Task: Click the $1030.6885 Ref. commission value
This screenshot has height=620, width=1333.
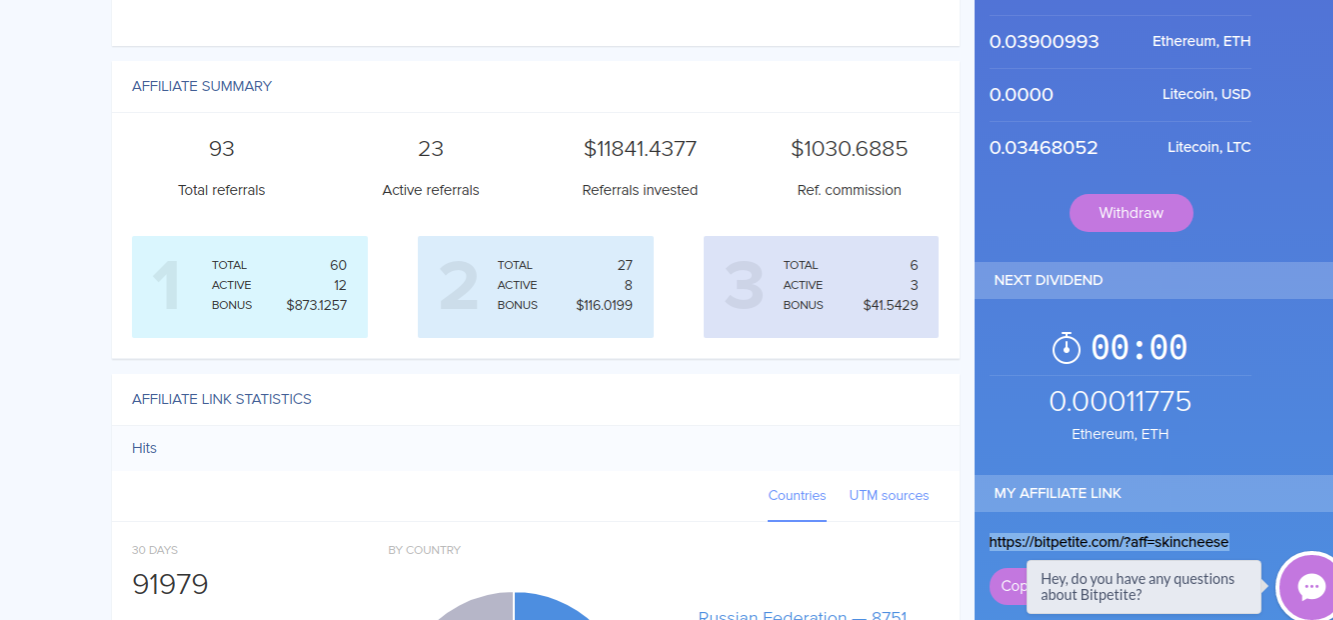Action: pyautogui.click(x=849, y=149)
